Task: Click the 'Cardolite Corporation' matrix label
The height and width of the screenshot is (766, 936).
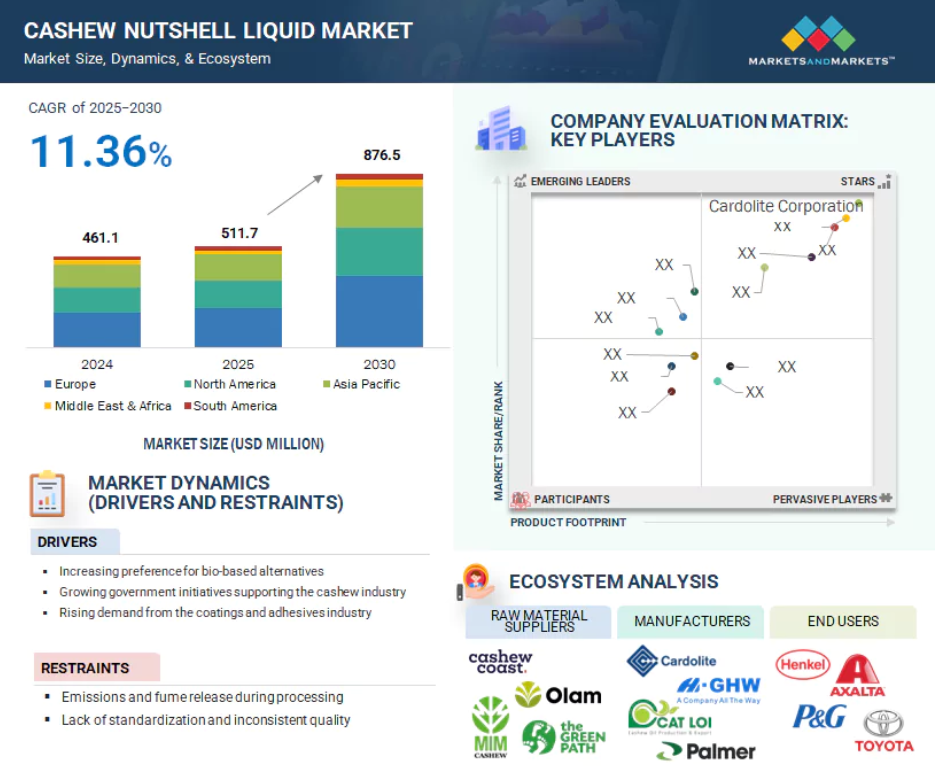Action: 786,206
